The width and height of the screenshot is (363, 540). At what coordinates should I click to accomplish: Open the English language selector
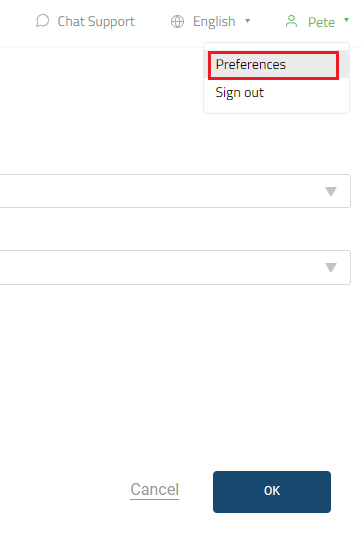click(210, 21)
